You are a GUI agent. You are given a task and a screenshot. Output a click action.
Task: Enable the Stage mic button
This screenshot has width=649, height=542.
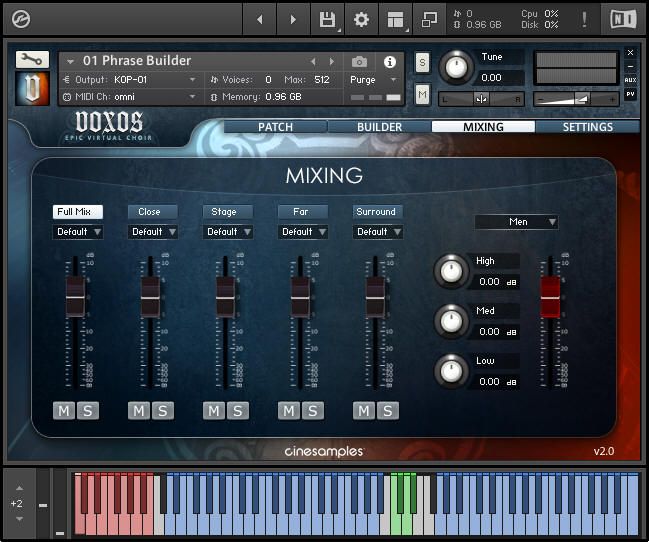pos(228,212)
